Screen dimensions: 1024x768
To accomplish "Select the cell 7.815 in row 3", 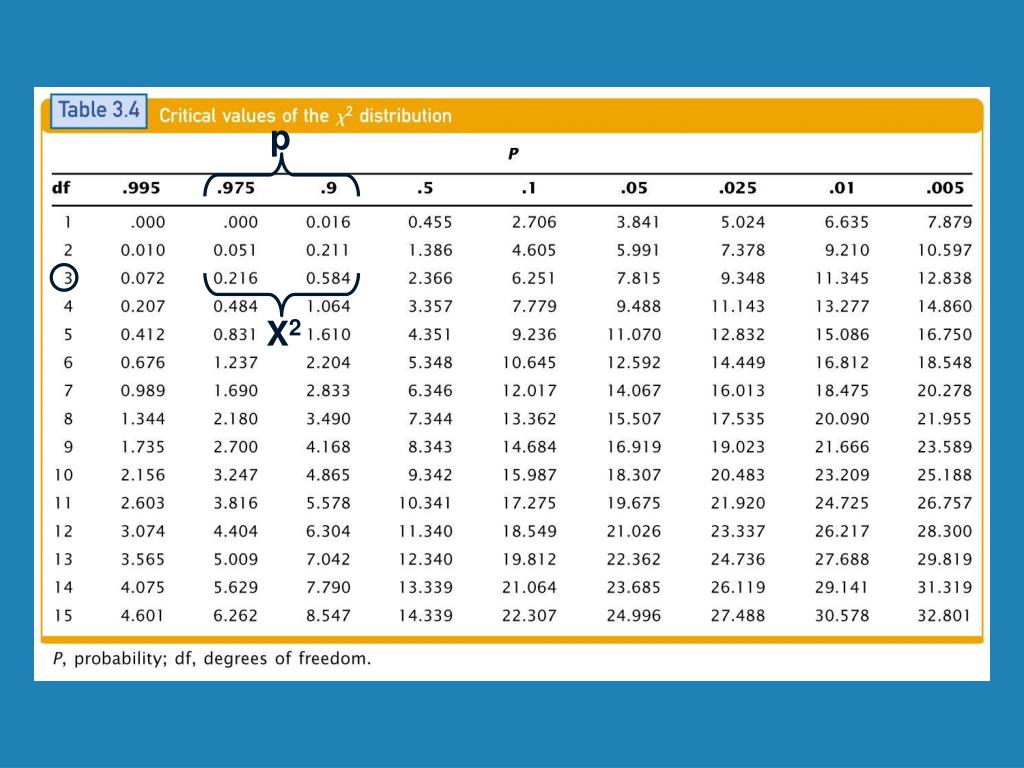I will pyautogui.click(x=638, y=279).
